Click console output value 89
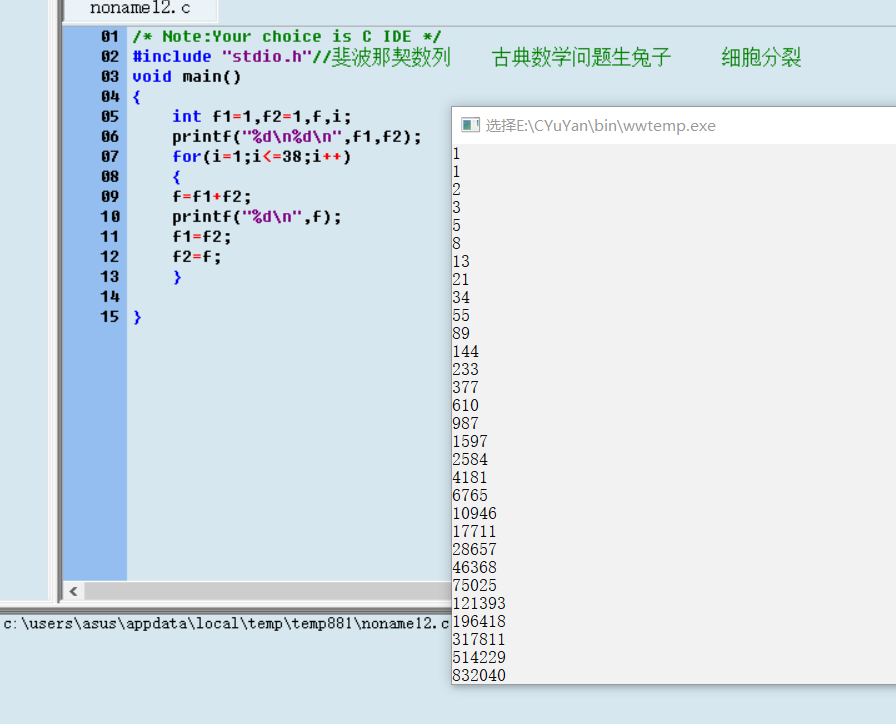The height and width of the screenshot is (724, 896). 461,333
